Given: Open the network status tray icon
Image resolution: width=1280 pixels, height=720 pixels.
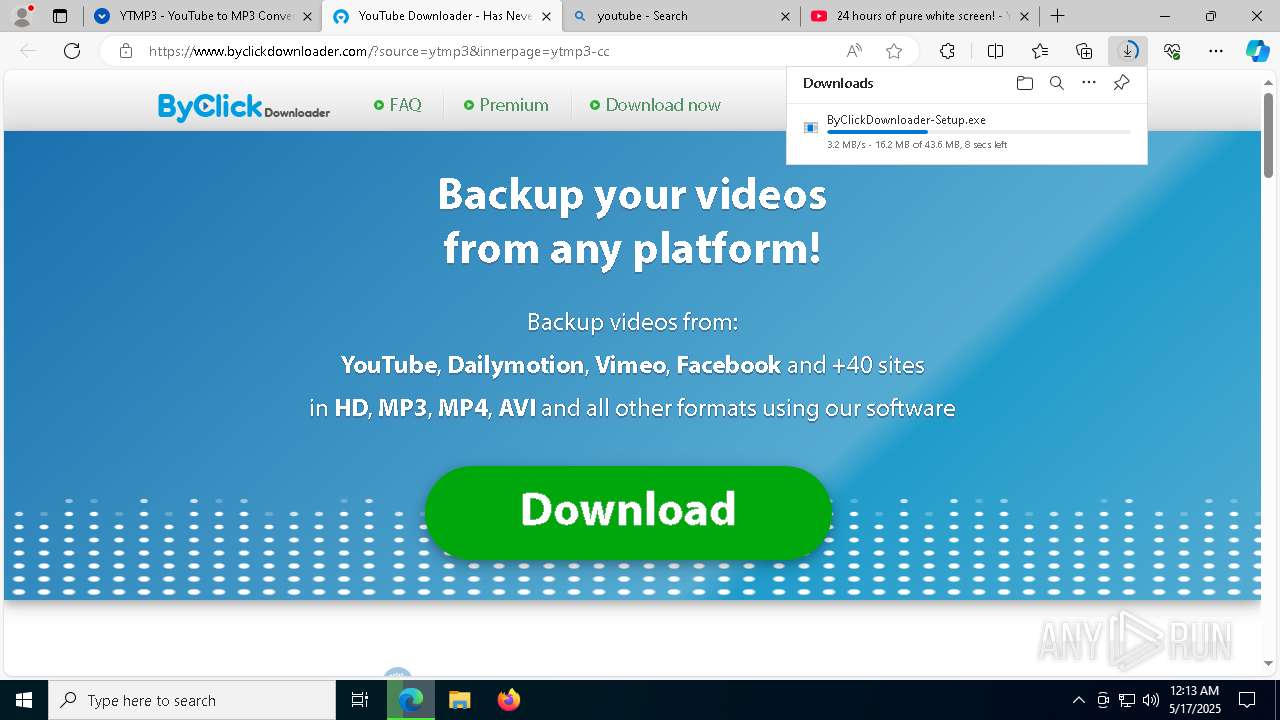Looking at the screenshot, I should tap(1127, 700).
